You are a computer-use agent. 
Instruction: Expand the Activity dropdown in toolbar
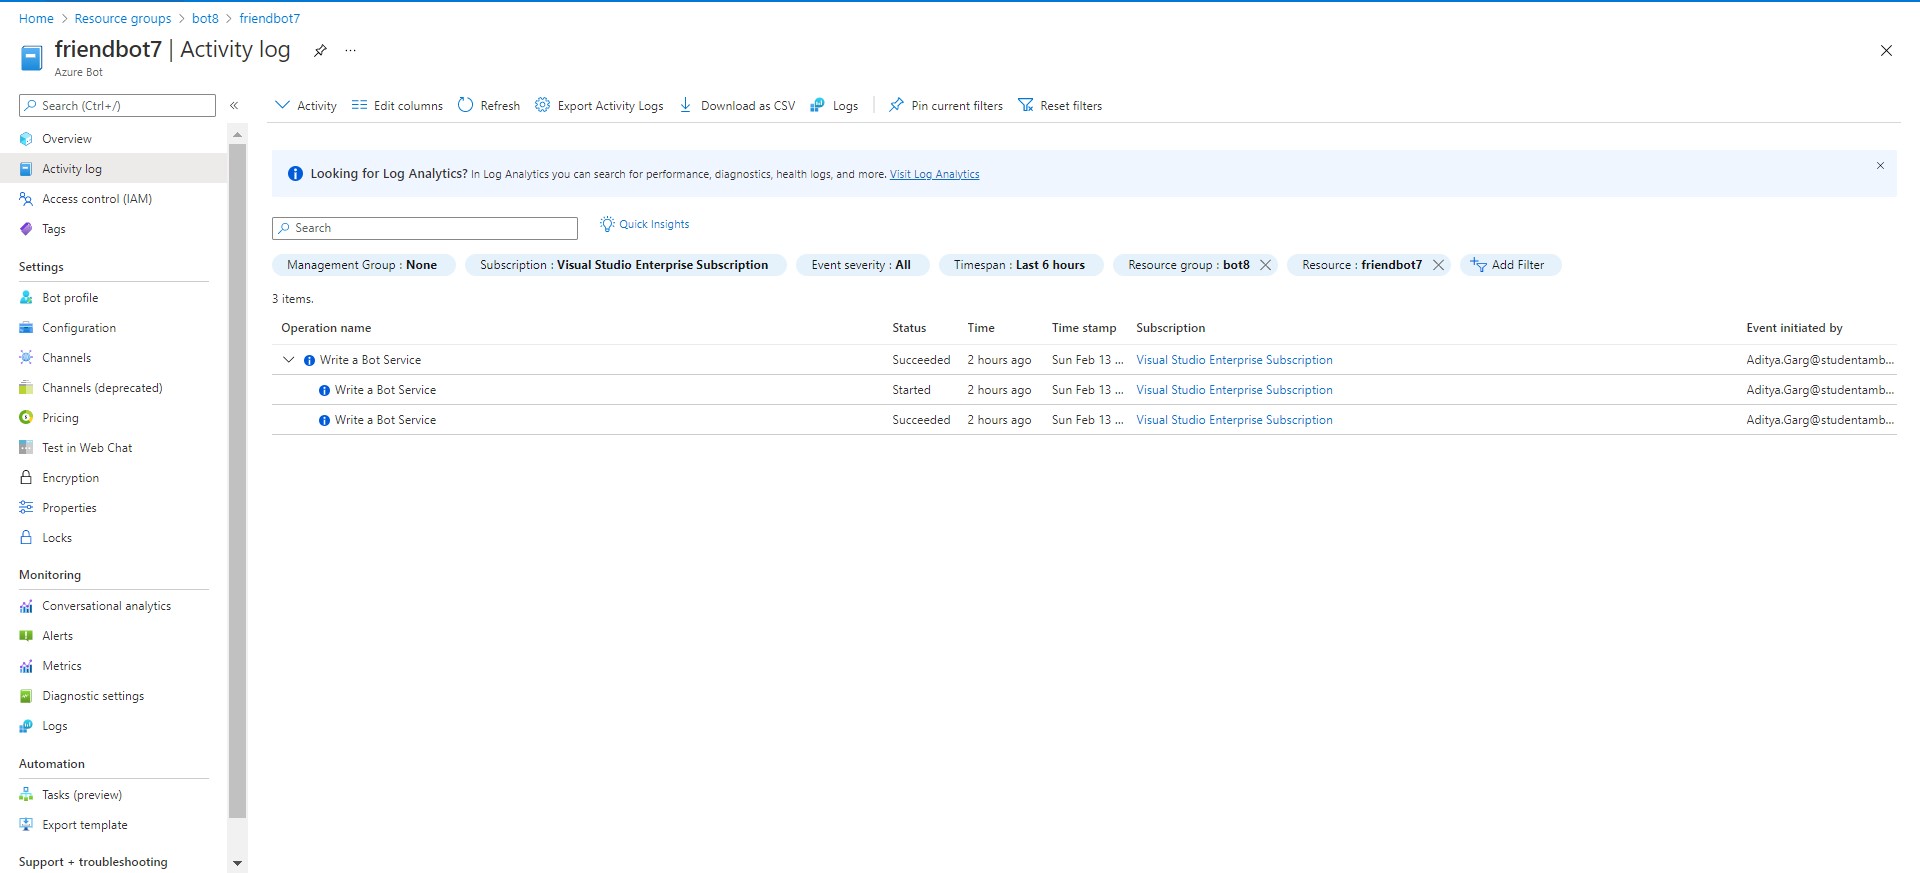306,105
